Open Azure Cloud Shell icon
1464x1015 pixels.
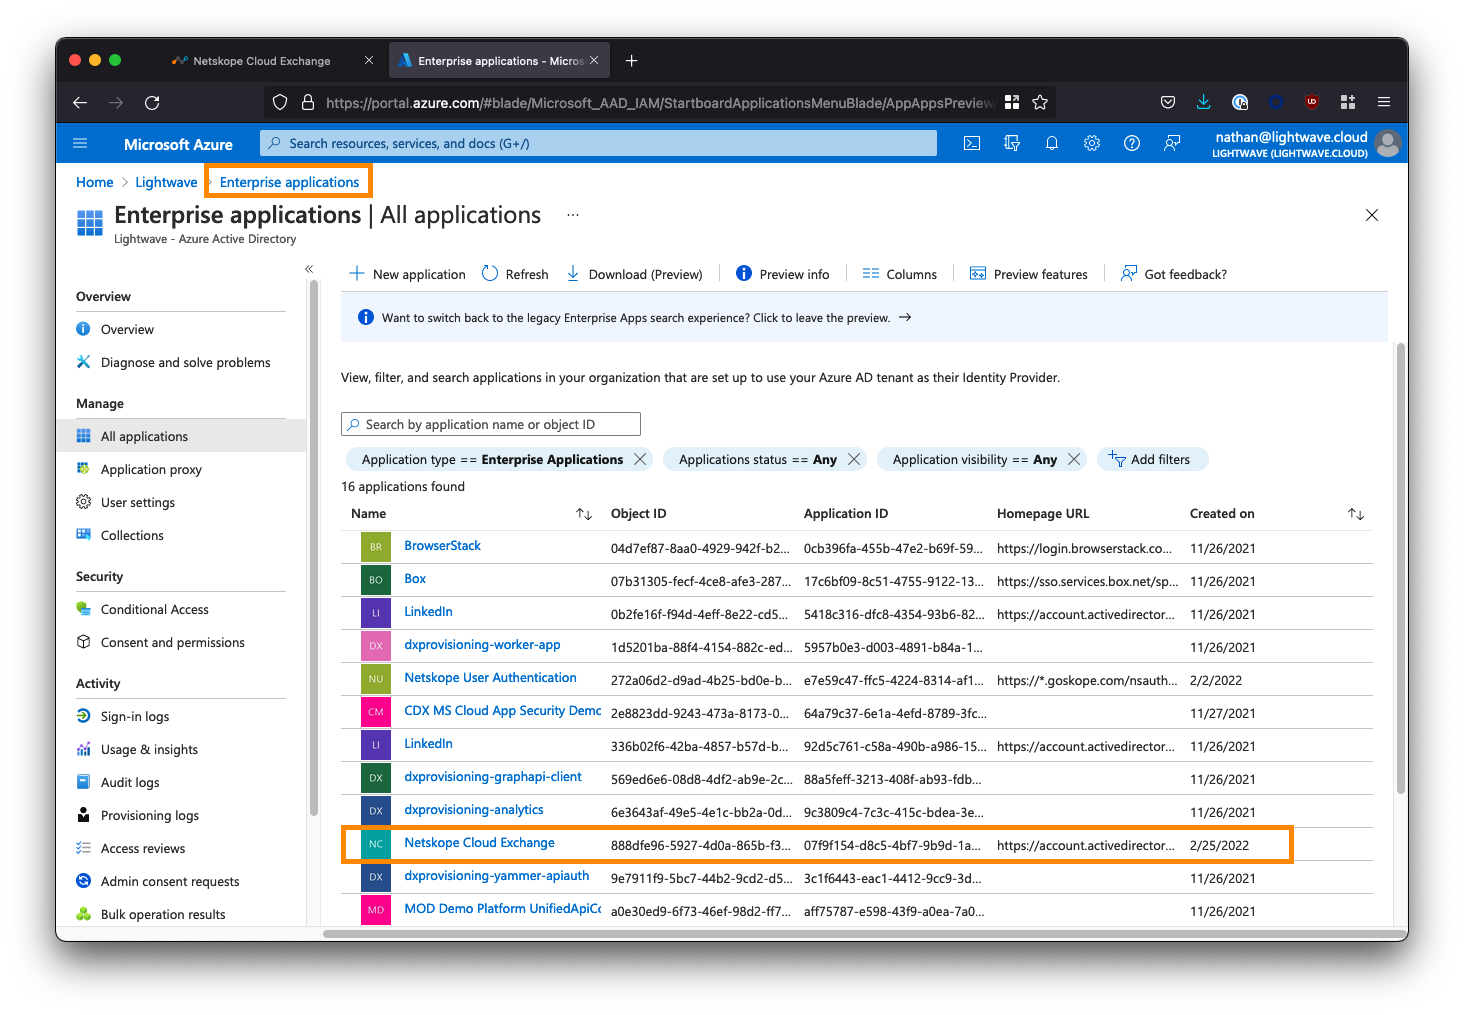tap(971, 144)
